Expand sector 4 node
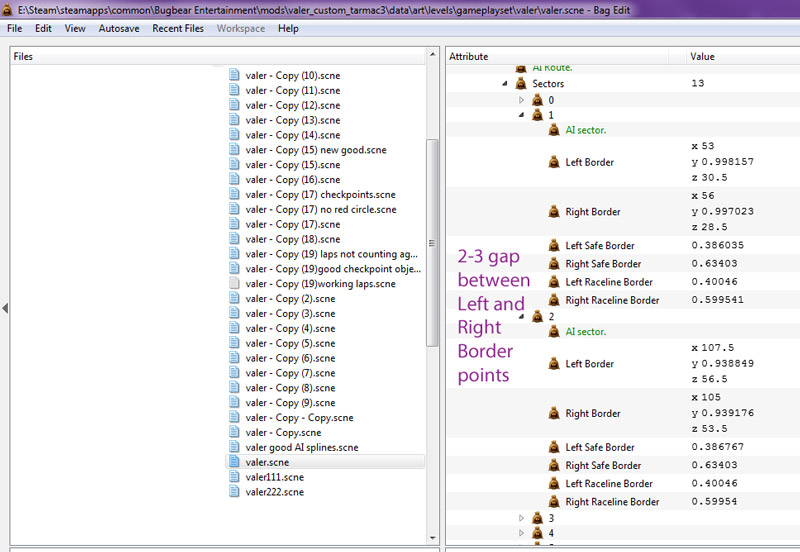The width and height of the screenshot is (800, 552). [x=521, y=533]
